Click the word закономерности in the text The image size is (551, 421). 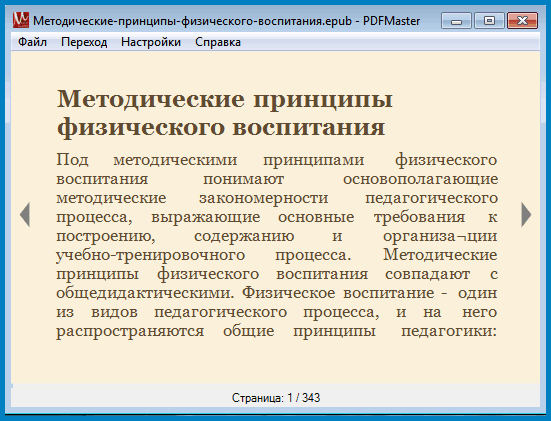(x=264, y=198)
